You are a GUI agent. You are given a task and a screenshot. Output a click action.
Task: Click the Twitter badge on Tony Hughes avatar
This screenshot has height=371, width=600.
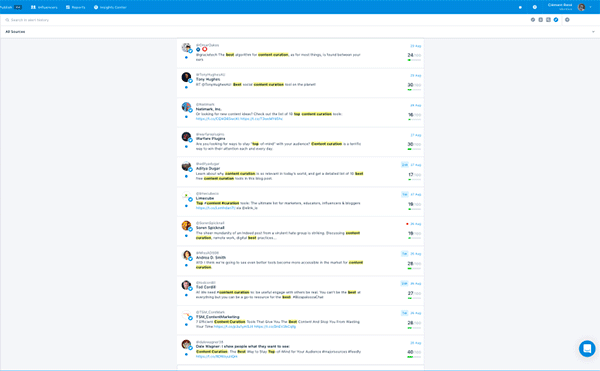tap(190, 81)
